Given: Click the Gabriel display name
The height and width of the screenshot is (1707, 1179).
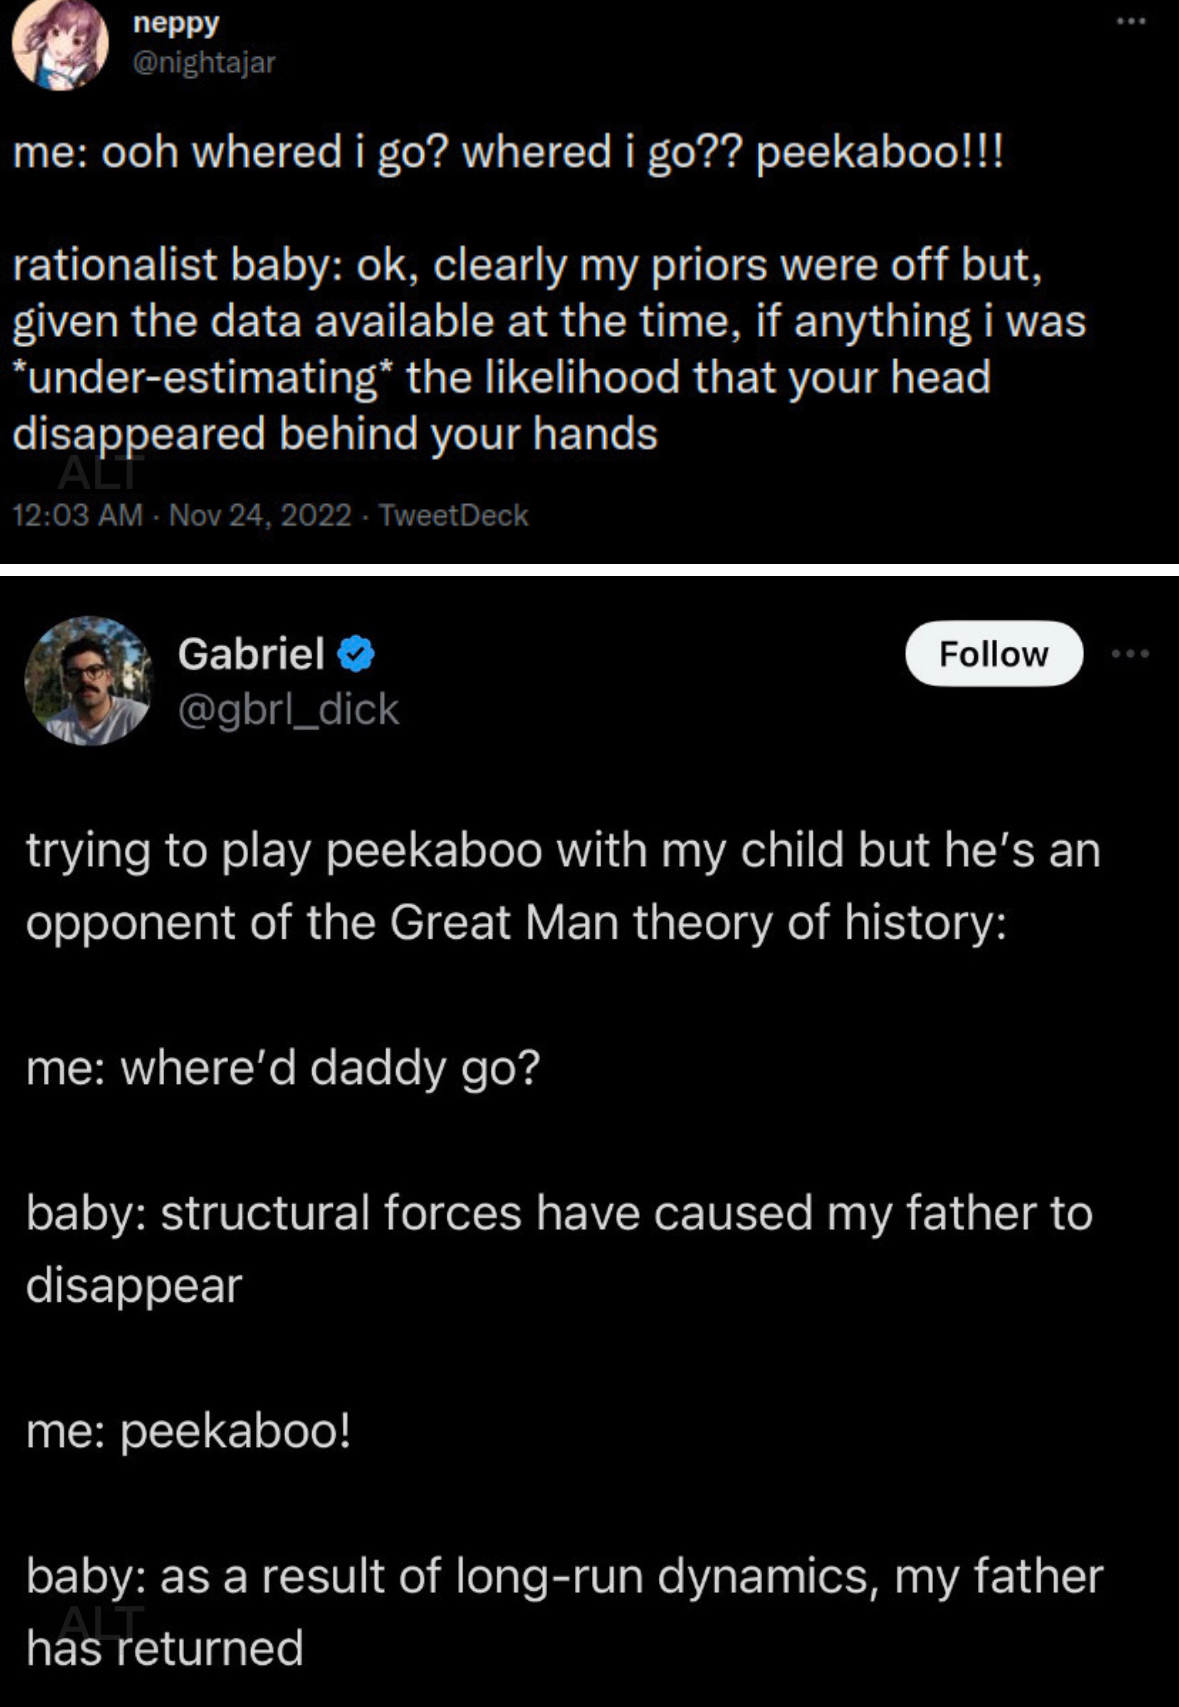Looking at the screenshot, I should [251, 654].
